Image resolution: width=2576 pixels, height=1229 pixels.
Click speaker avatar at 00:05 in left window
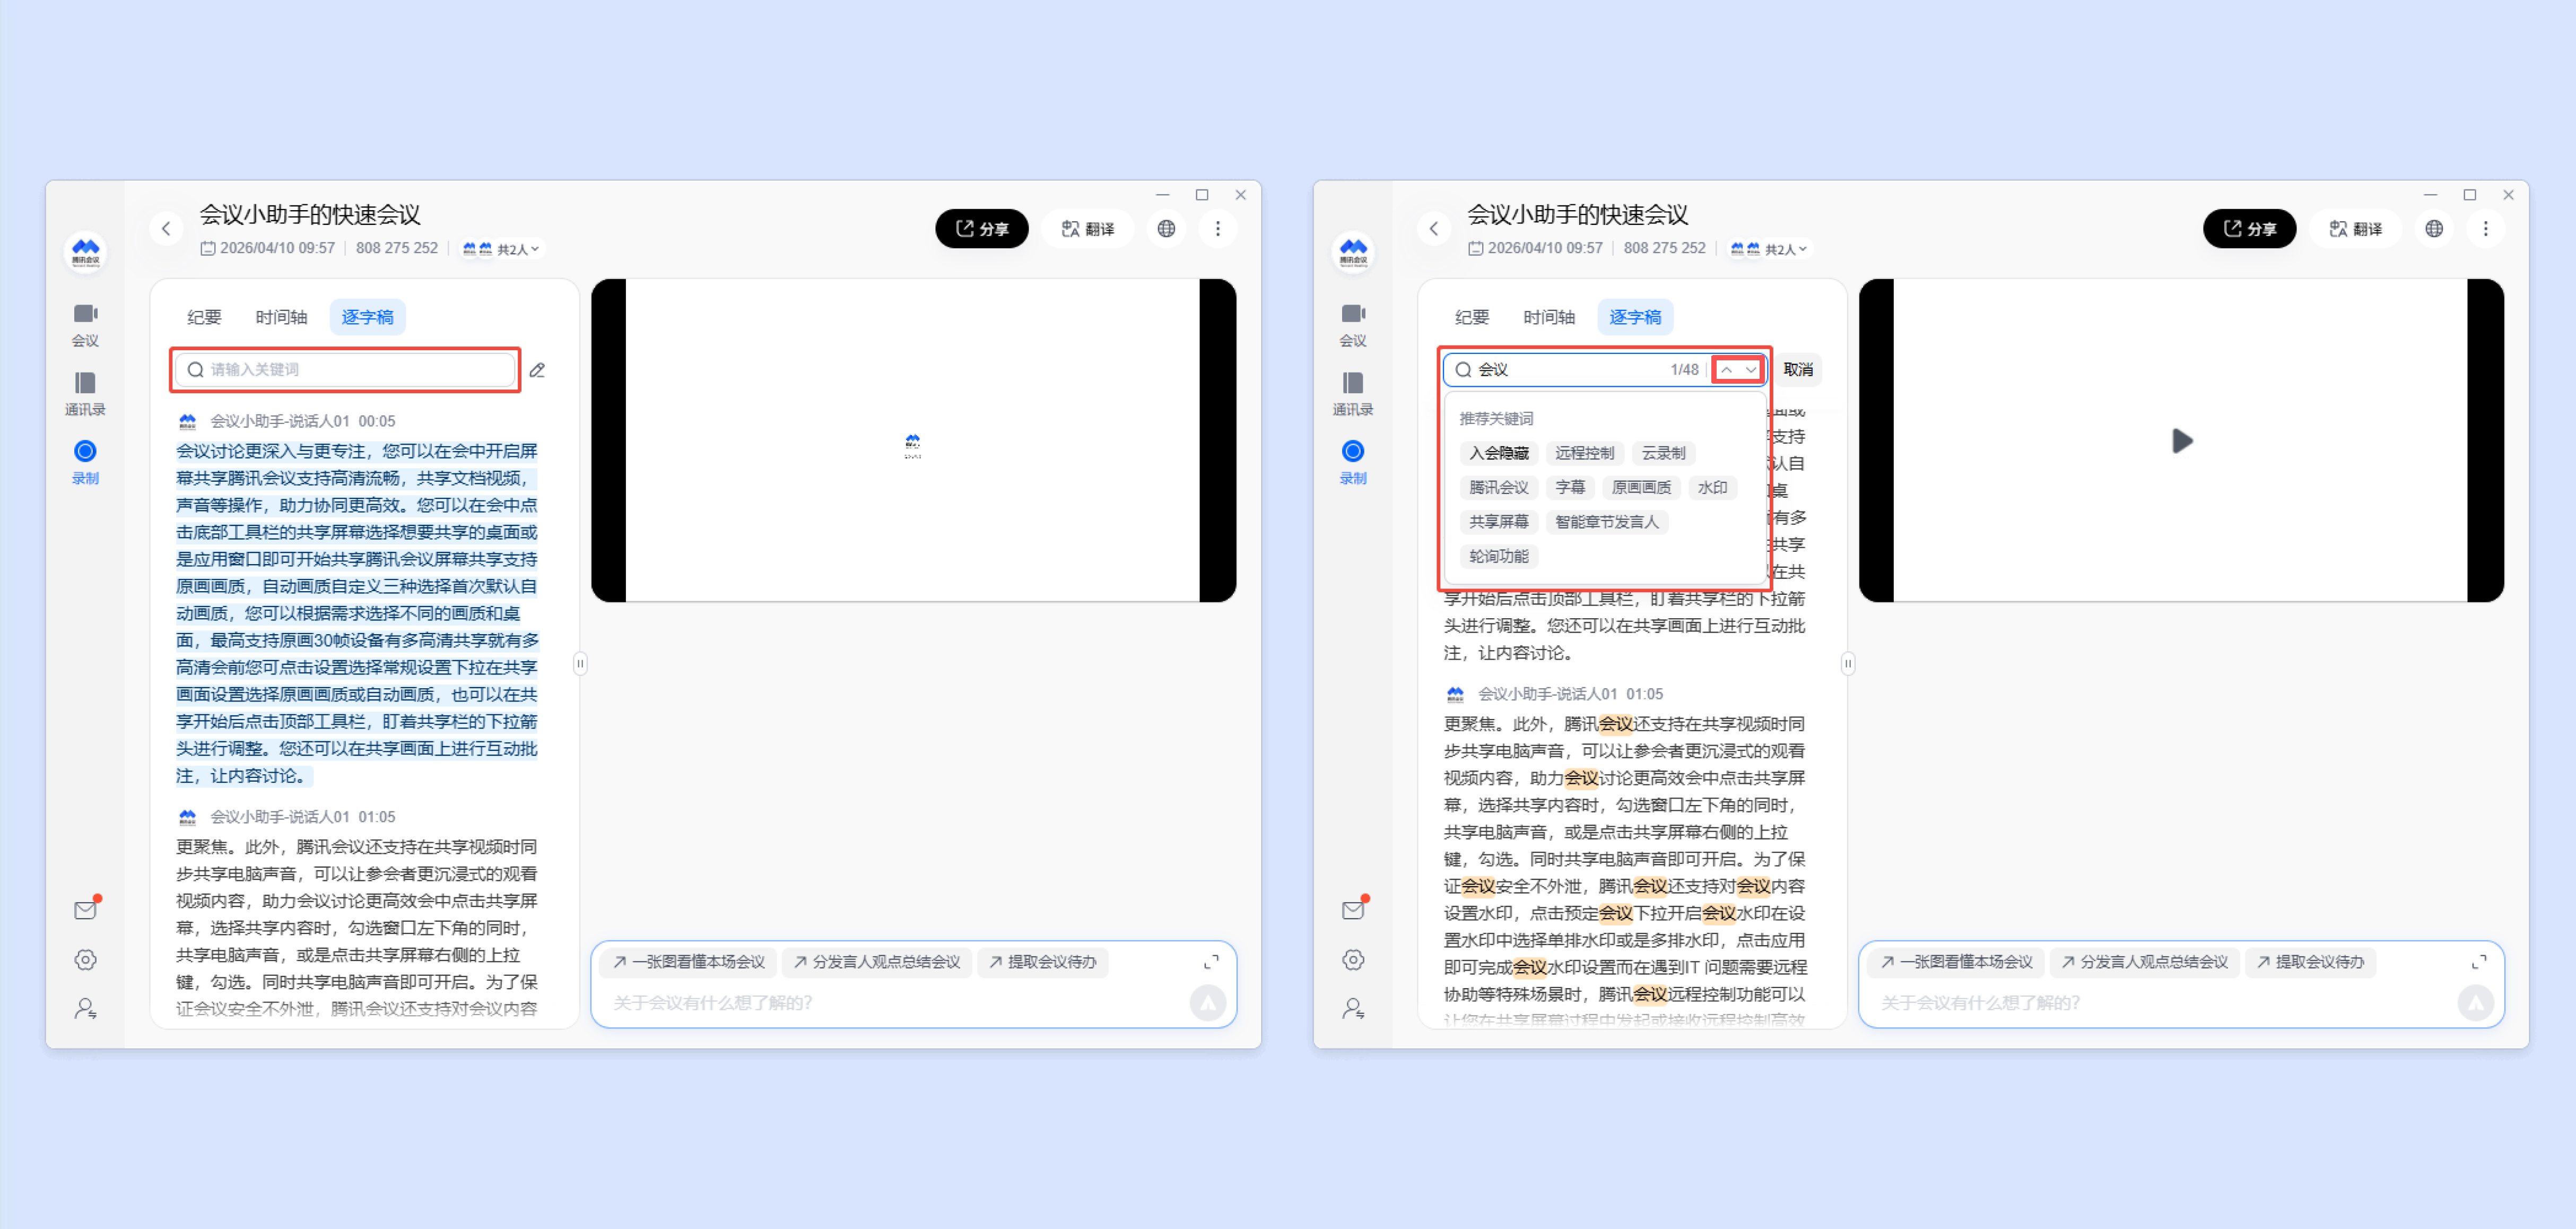click(x=187, y=421)
